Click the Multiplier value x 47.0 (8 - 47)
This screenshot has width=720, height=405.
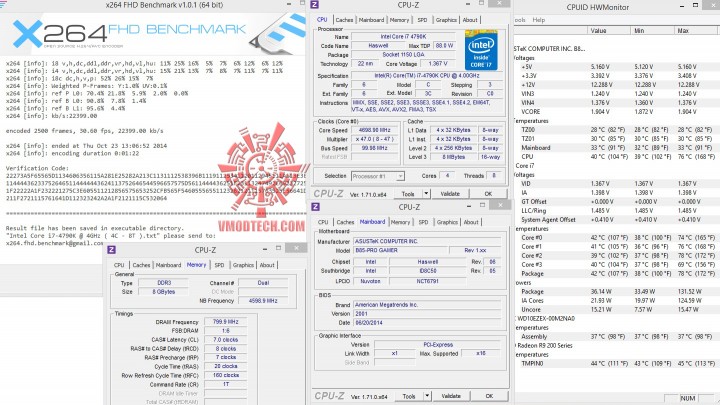[375, 139]
